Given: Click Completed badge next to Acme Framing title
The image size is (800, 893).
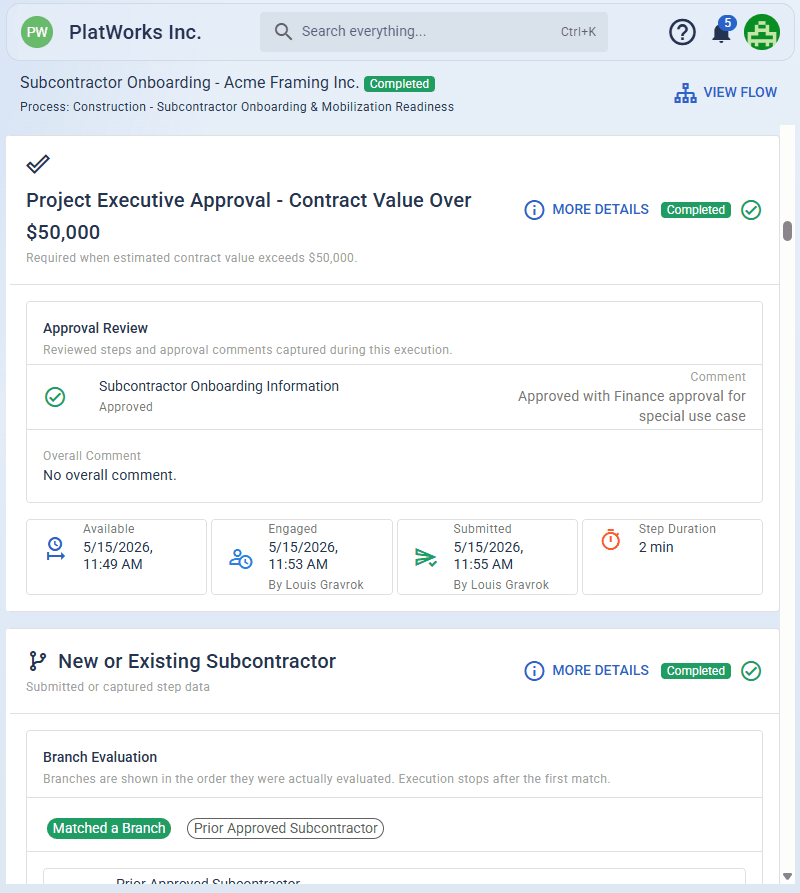Looking at the screenshot, I should pos(399,84).
